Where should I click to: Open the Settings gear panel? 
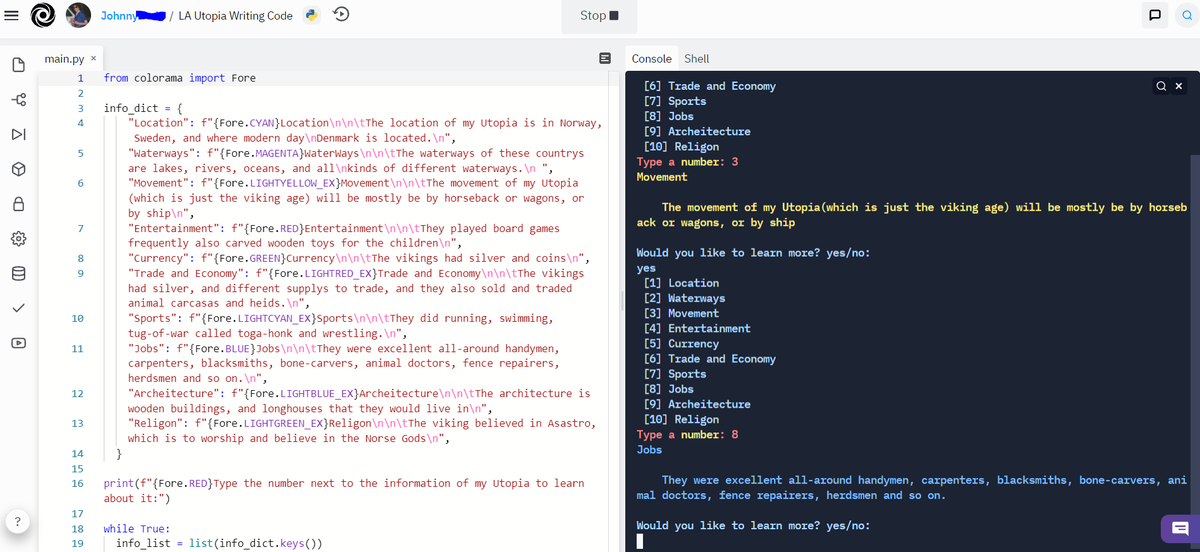pos(17,239)
